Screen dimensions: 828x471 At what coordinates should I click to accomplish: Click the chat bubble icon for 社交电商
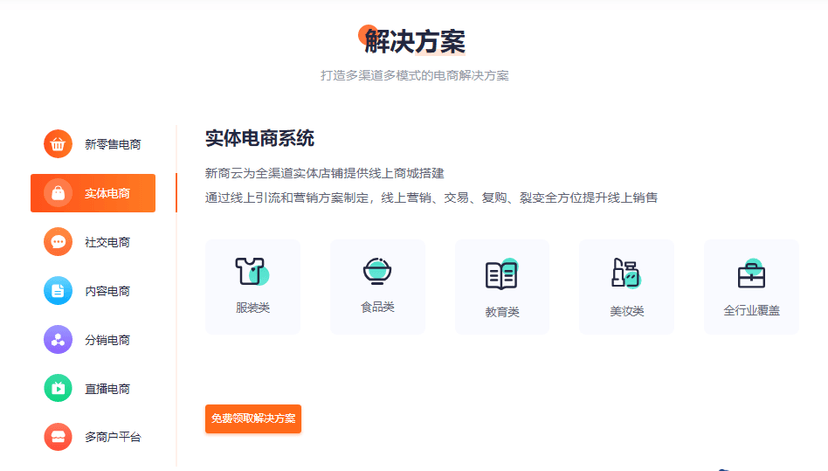point(58,242)
